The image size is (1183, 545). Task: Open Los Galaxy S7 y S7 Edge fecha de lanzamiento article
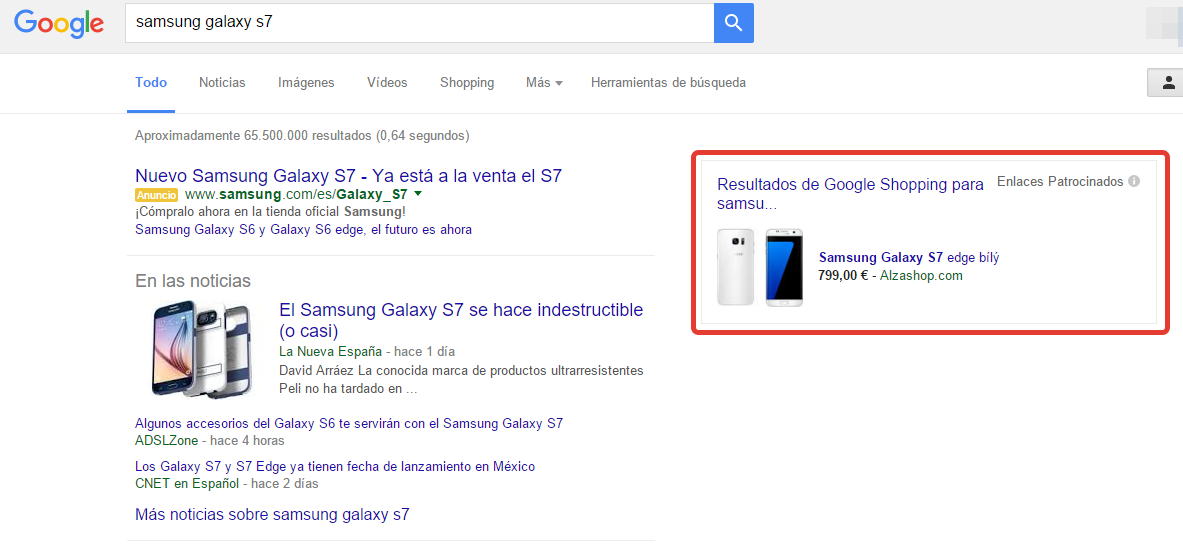(335, 466)
